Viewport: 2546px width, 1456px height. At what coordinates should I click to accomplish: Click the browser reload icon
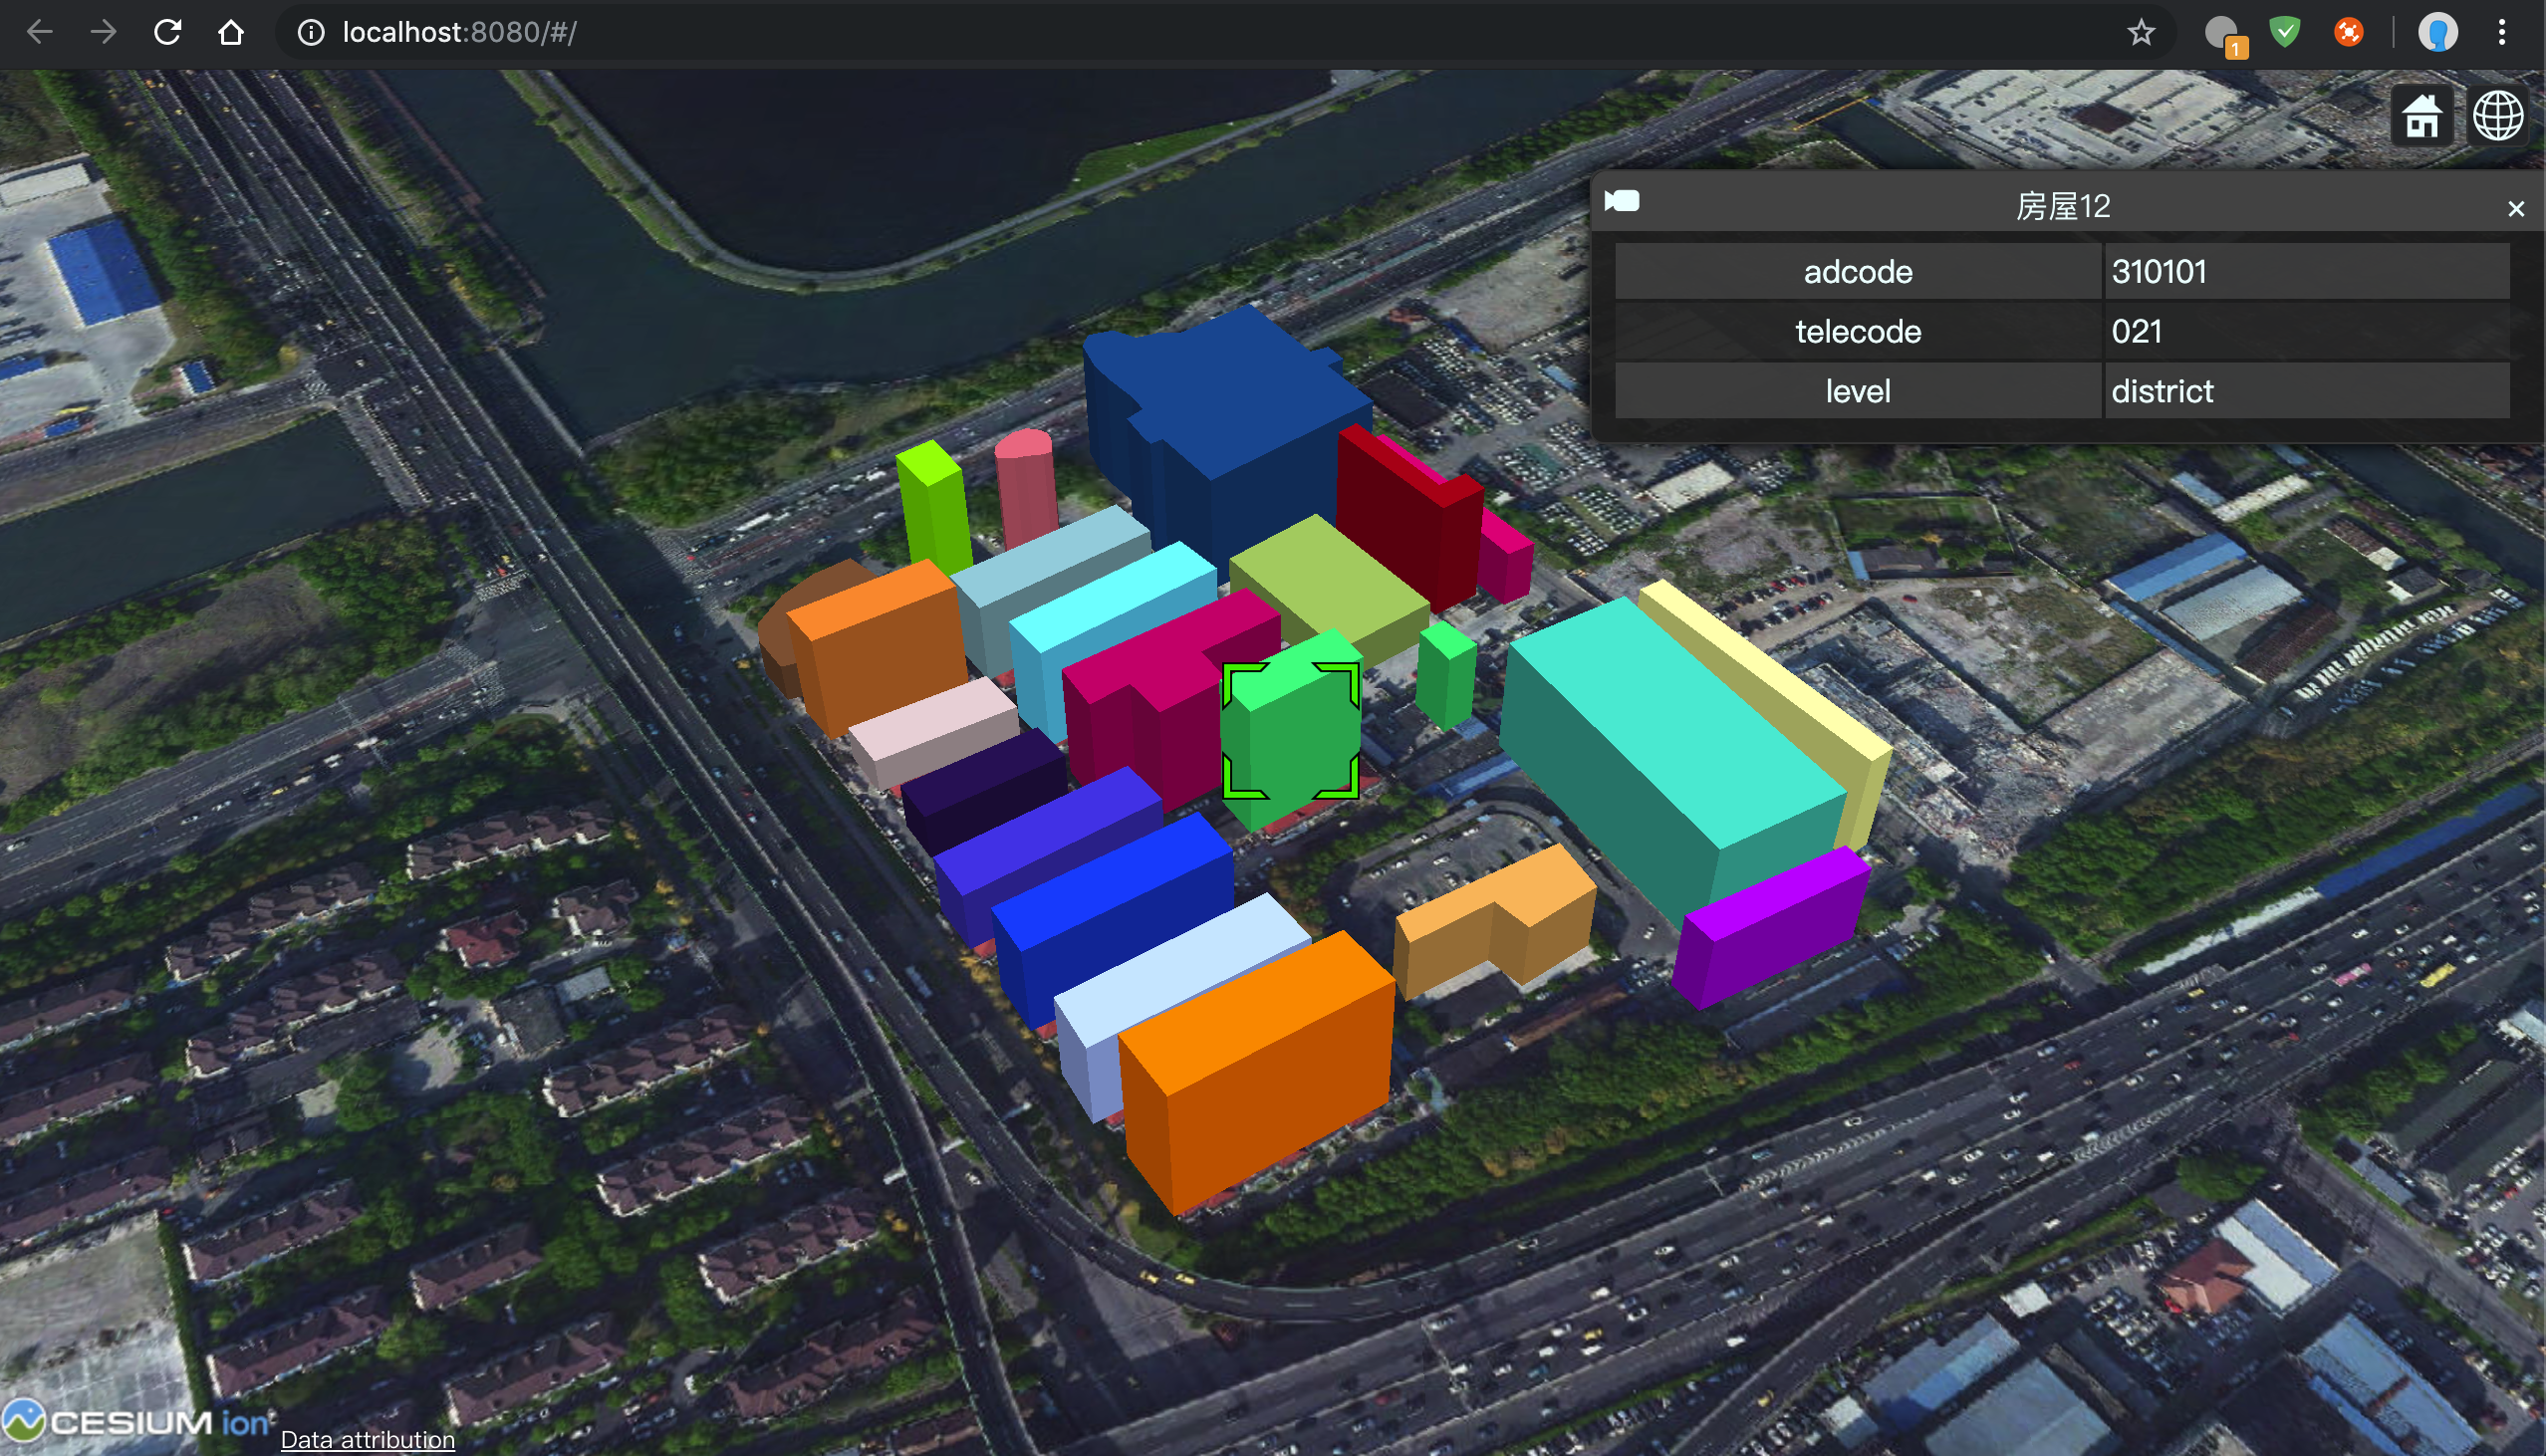pyautogui.click(x=167, y=33)
